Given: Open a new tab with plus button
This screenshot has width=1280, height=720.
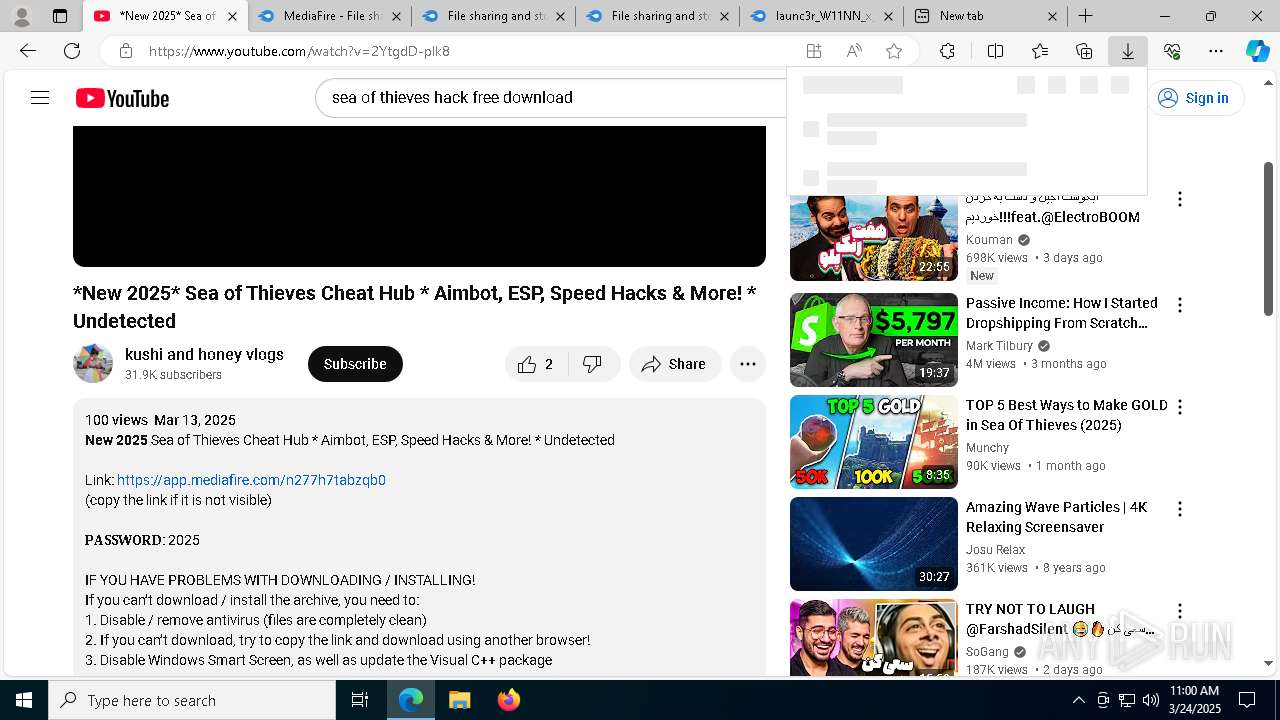Looking at the screenshot, I should tap(1085, 16).
